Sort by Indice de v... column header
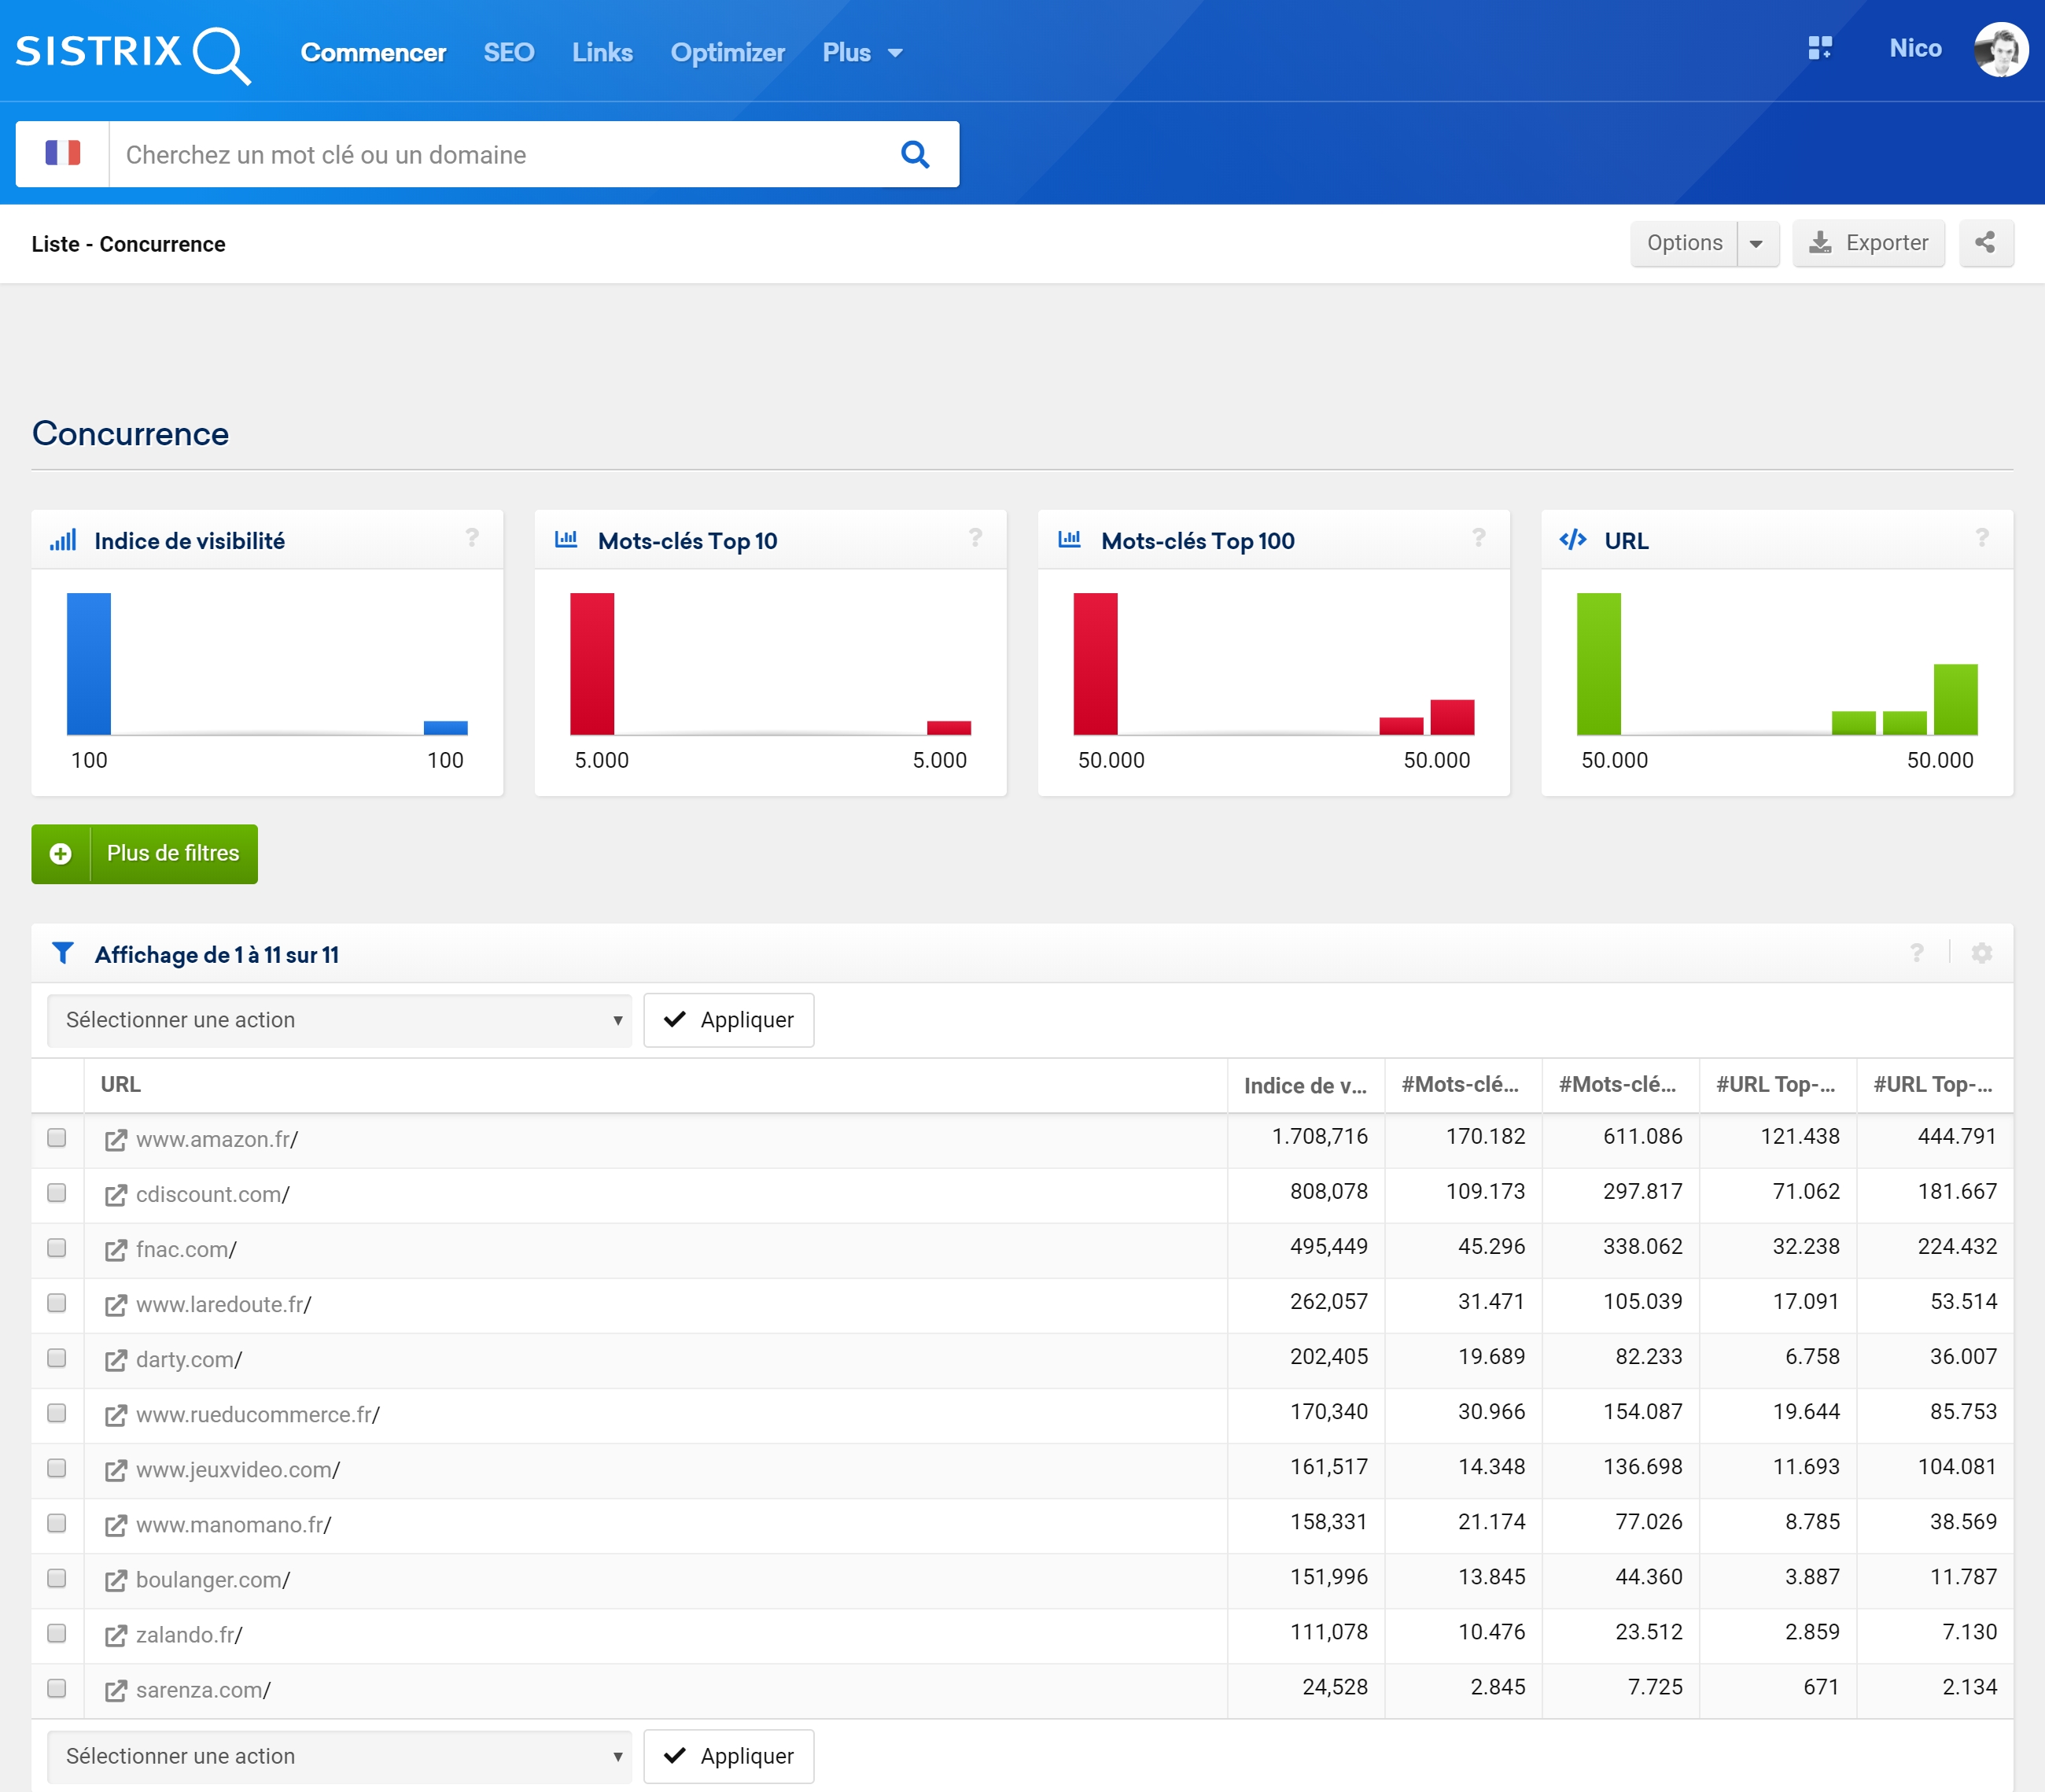2045x1792 pixels. (1305, 1085)
